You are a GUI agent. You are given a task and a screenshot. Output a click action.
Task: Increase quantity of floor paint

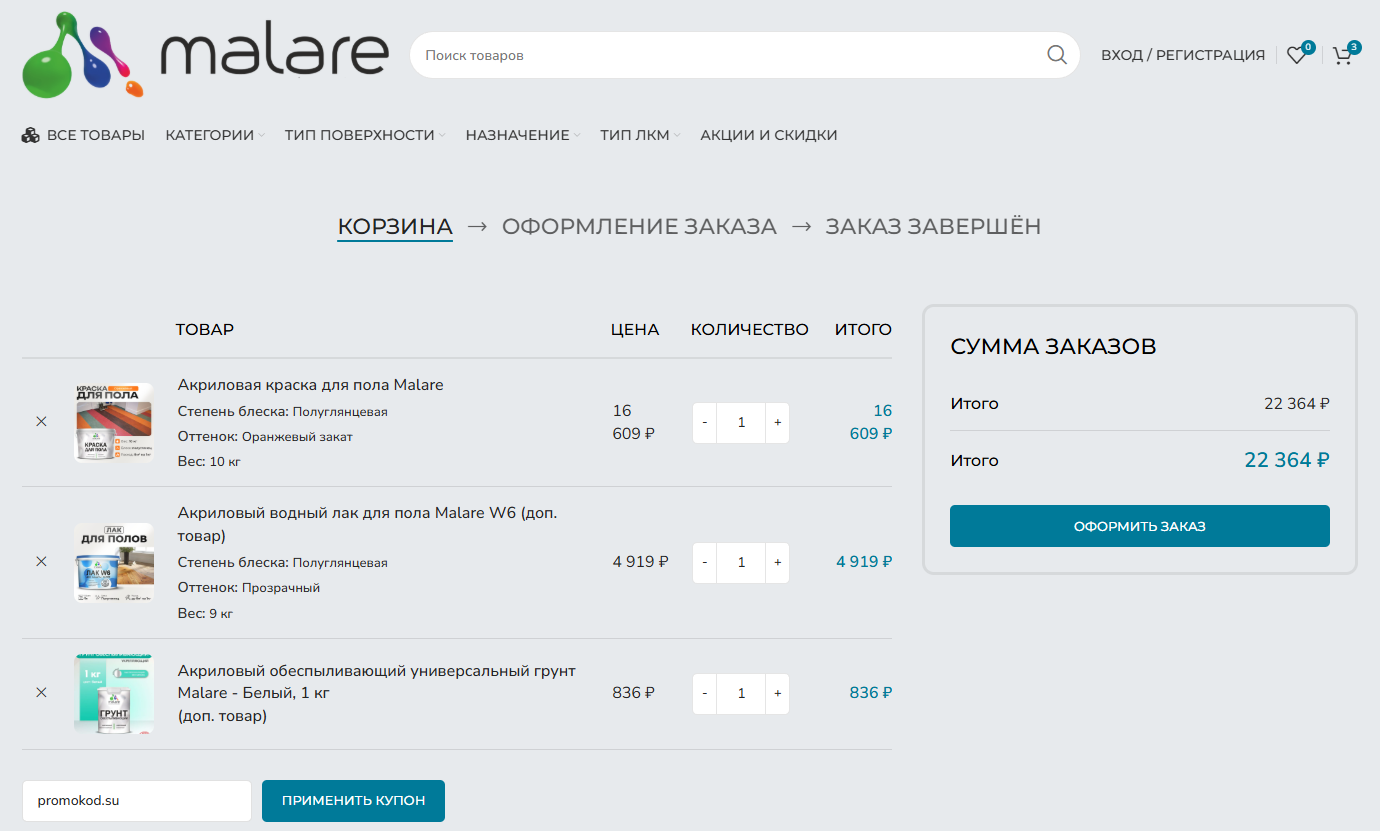pos(777,423)
